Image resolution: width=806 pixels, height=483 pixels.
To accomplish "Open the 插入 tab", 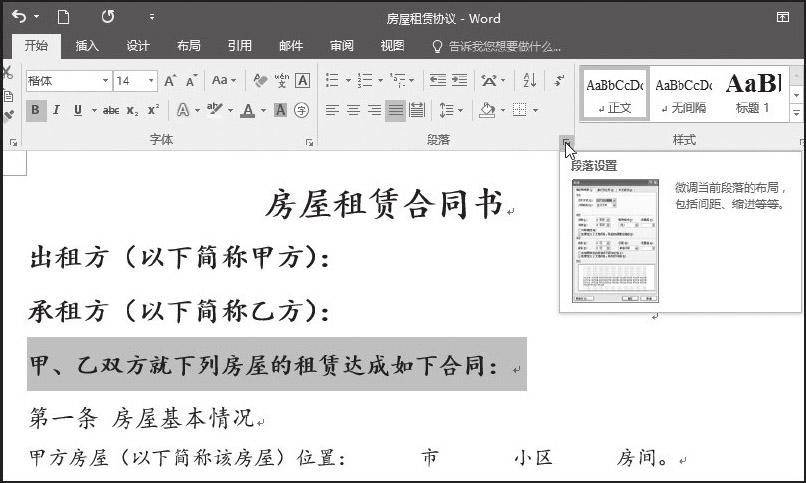I will tap(87, 46).
